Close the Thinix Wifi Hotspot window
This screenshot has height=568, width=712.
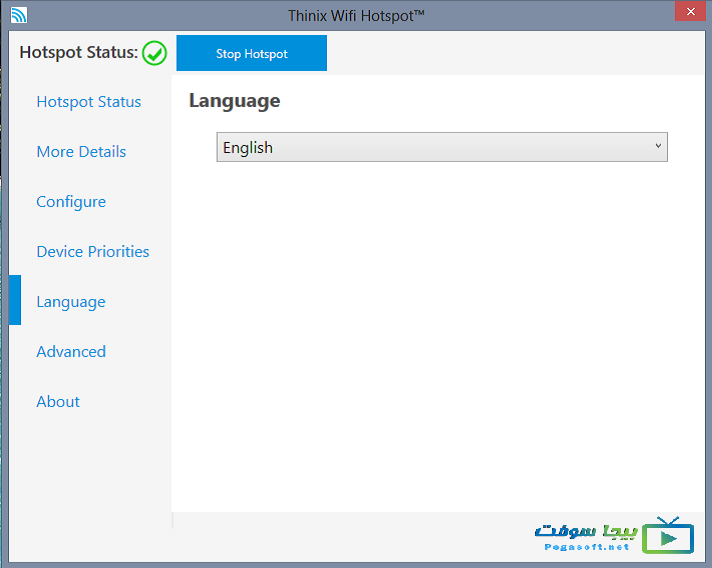(x=690, y=11)
